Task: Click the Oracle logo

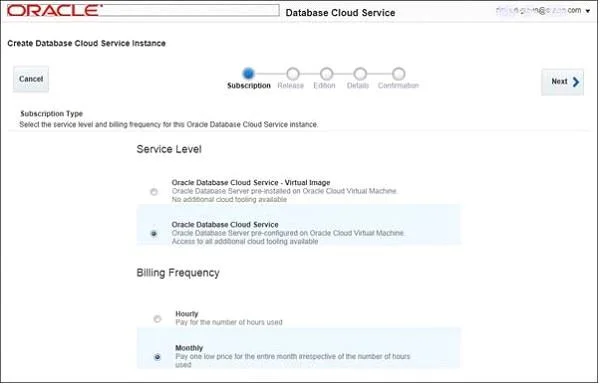Action: [55, 10]
